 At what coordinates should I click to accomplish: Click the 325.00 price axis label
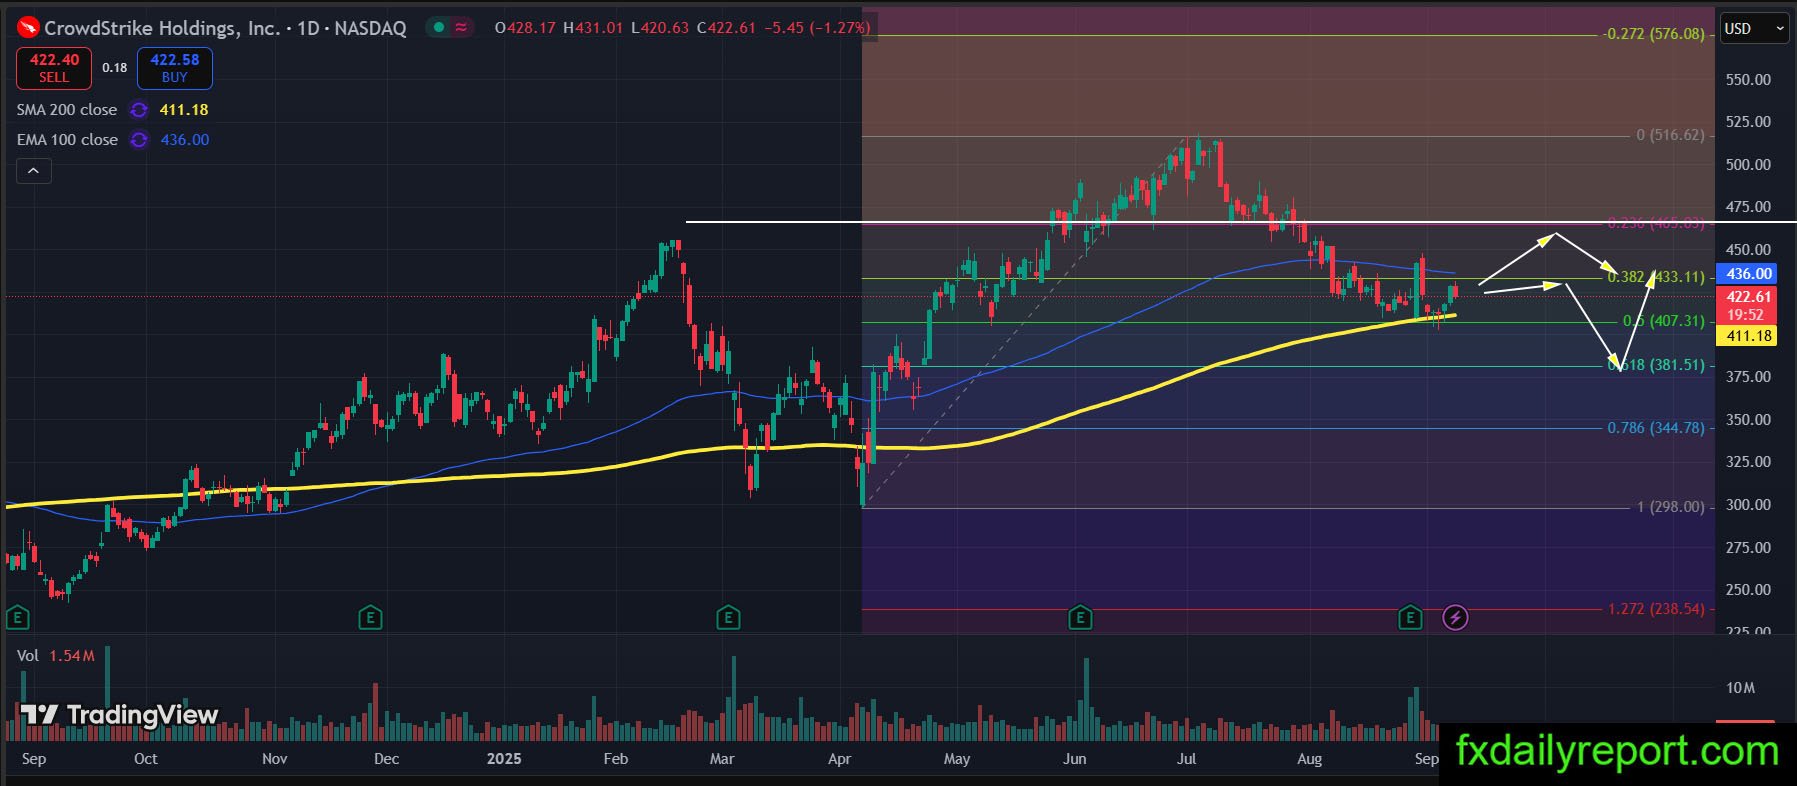pos(1748,462)
